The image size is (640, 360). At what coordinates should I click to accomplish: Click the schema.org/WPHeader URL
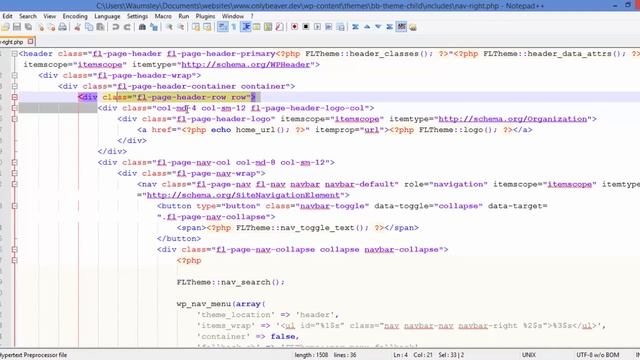tap(246, 64)
